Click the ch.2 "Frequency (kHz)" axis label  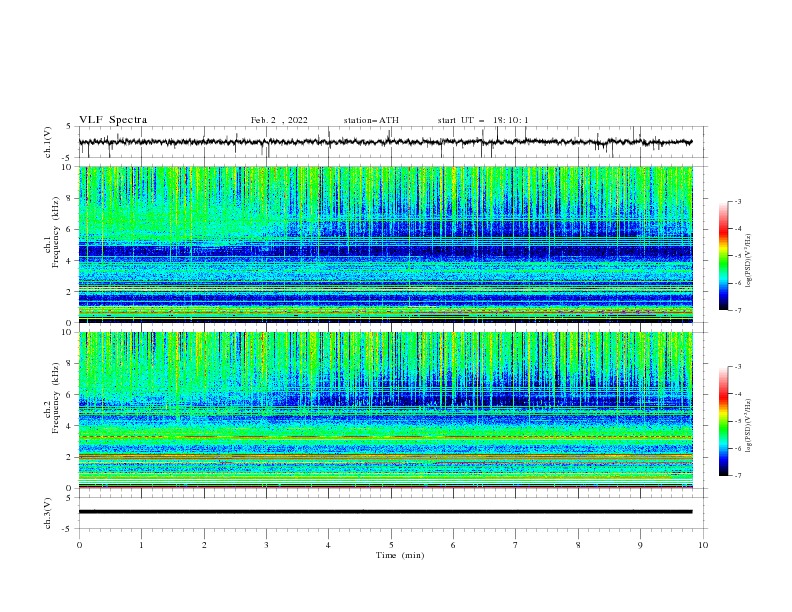click(x=56, y=398)
